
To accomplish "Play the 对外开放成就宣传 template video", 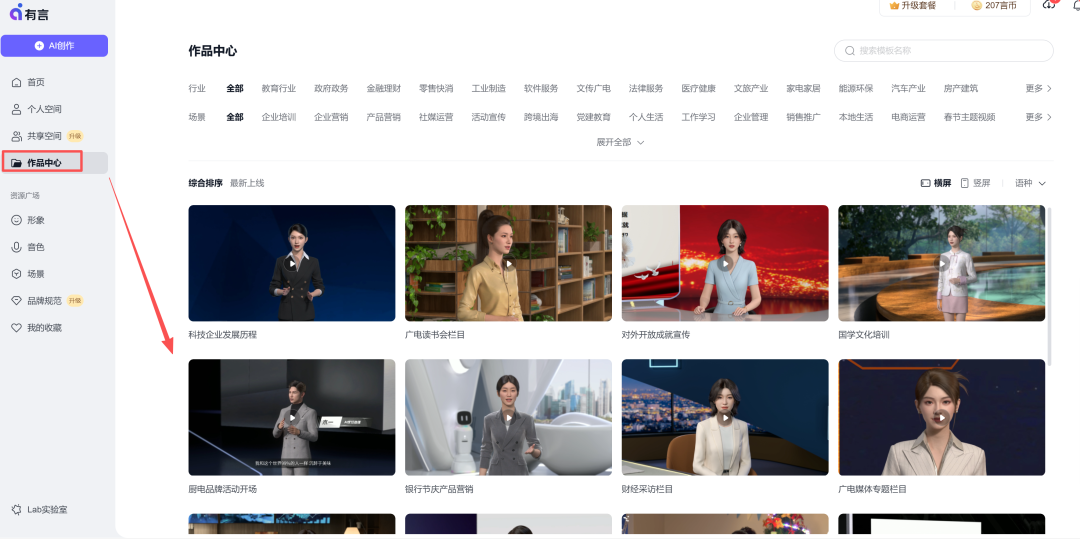I will (725, 263).
